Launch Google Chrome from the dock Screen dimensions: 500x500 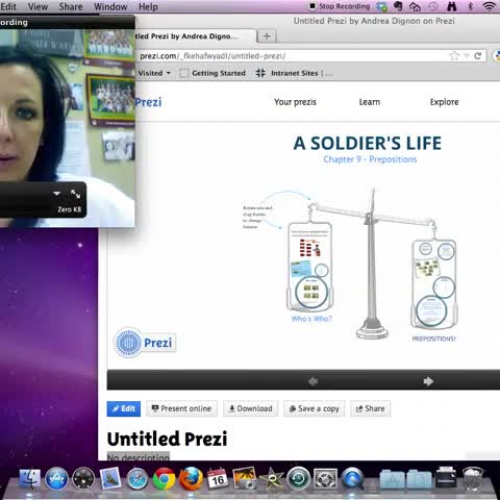(x=164, y=479)
